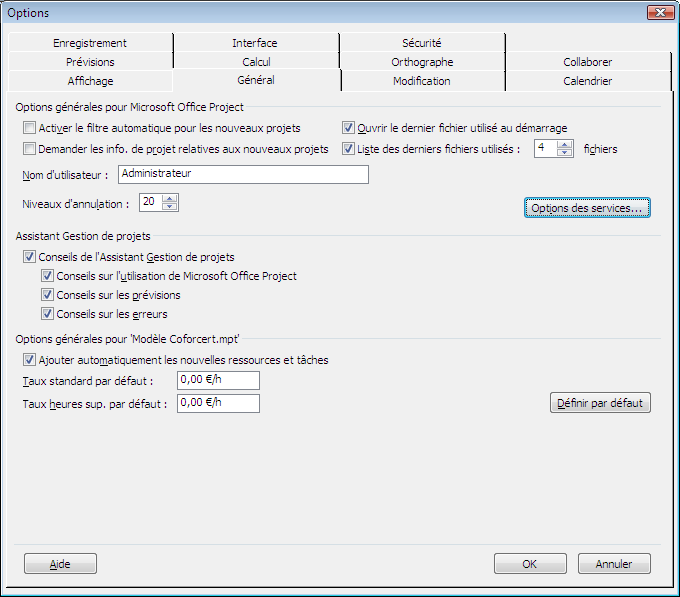Open the Affichage tab
Image resolution: width=680 pixels, height=597 pixels.
(90, 81)
